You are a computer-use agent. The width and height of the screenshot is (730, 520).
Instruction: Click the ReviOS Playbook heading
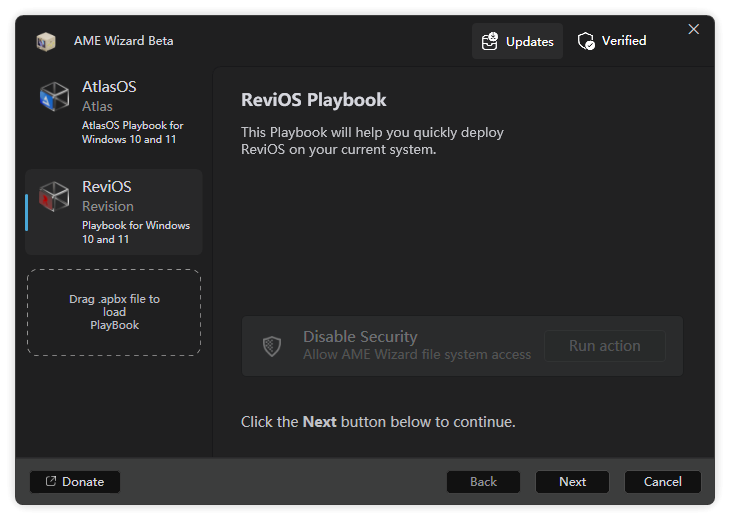(314, 100)
